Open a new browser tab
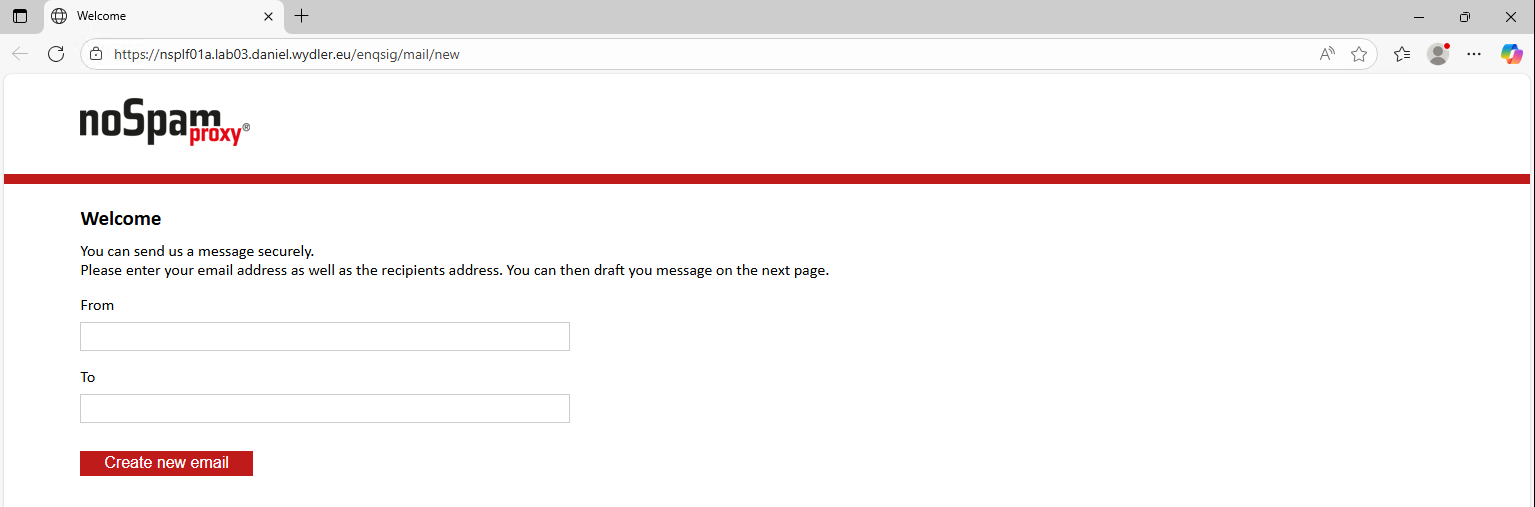The image size is (1535, 507). click(x=302, y=16)
